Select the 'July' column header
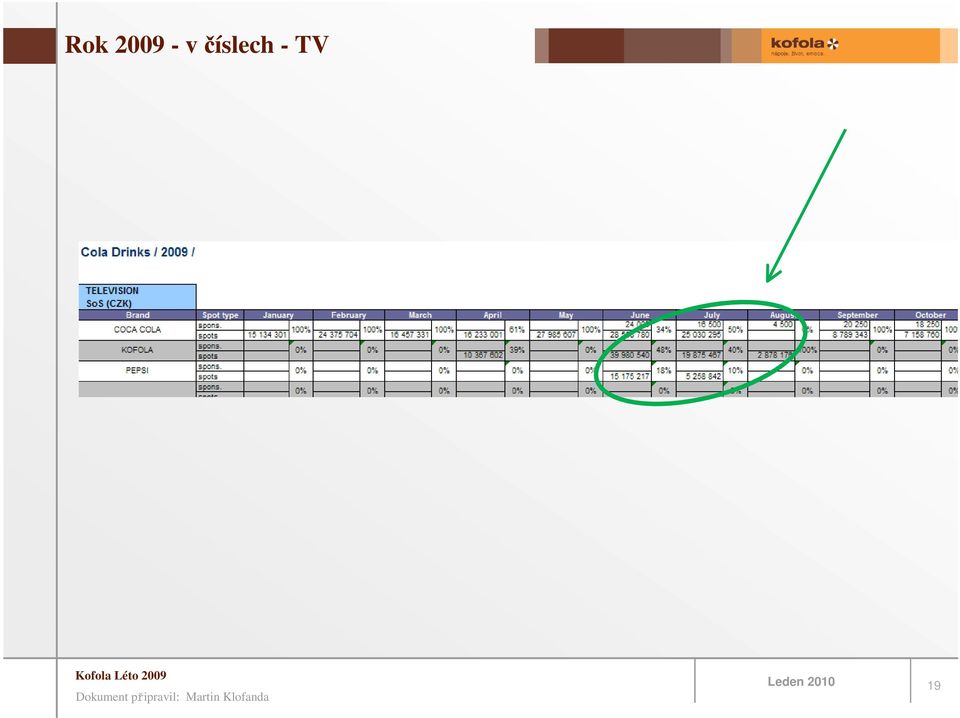 point(711,315)
